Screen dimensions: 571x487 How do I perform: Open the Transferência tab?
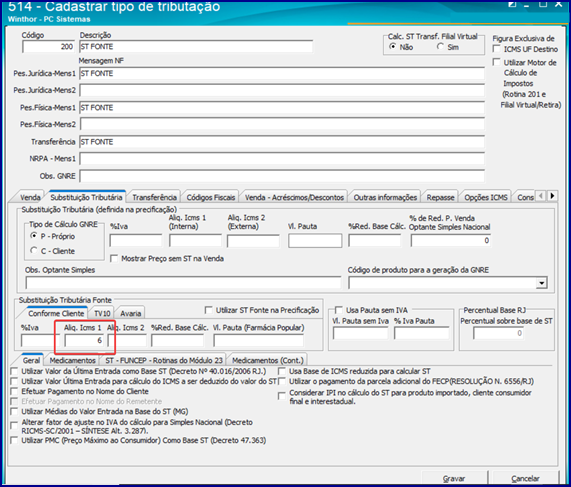coord(154,197)
